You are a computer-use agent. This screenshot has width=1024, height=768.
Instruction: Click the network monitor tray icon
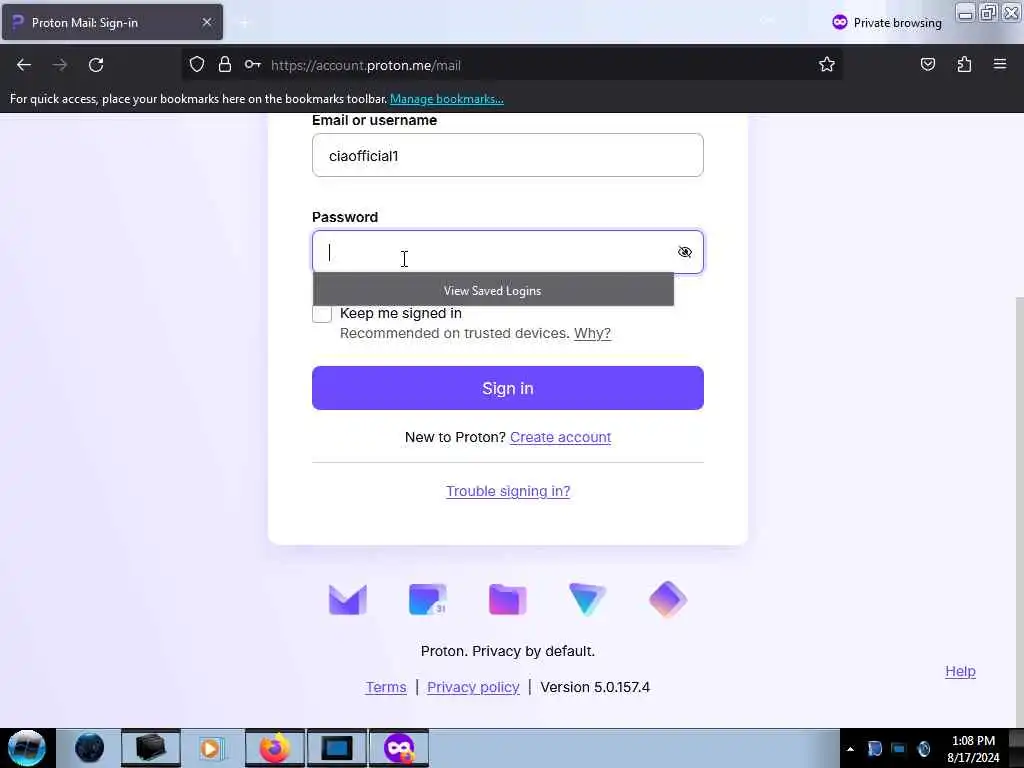click(899, 749)
